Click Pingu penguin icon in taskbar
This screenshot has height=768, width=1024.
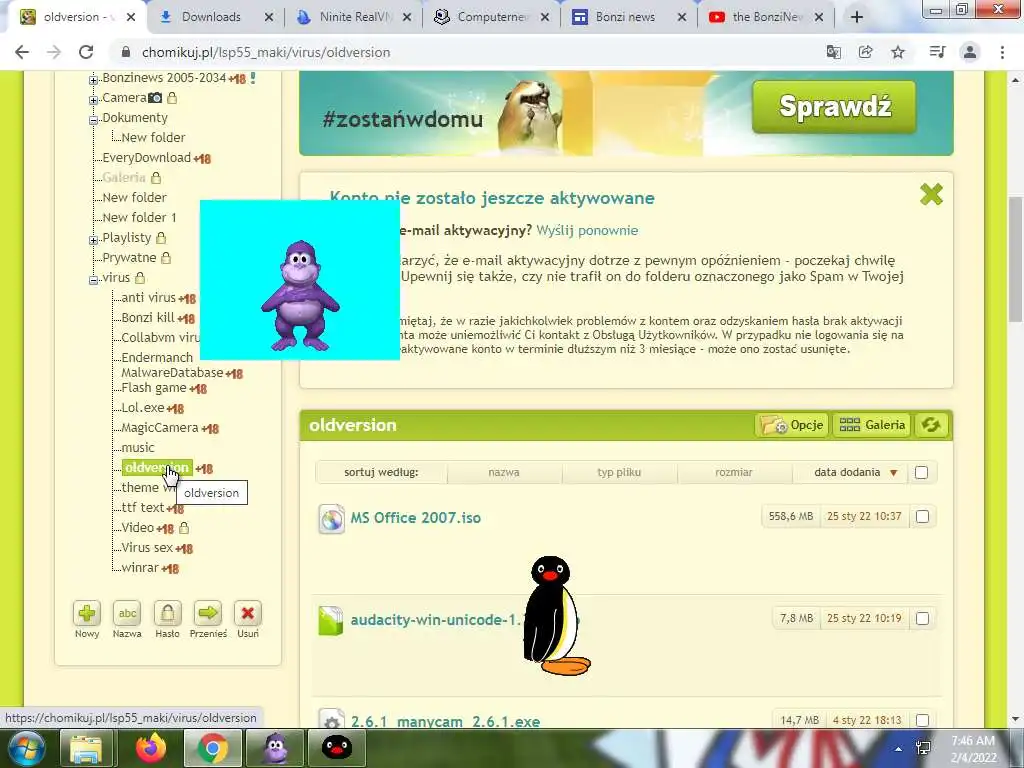(x=337, y=748)
